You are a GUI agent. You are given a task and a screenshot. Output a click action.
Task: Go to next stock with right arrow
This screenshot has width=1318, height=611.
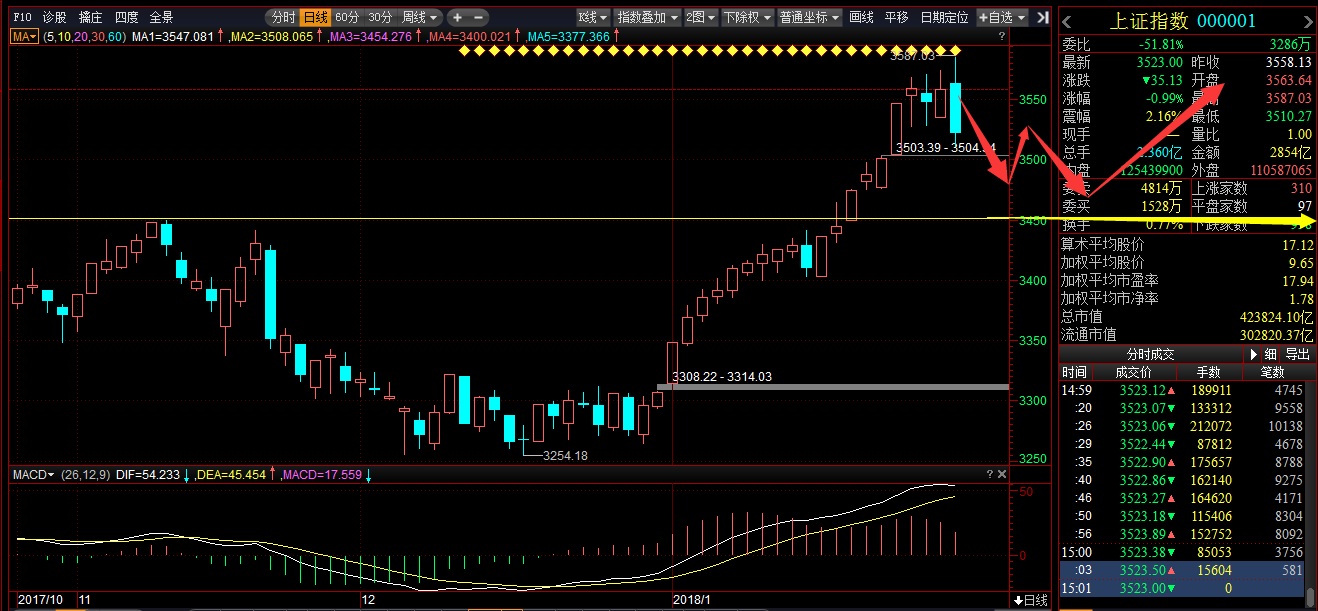(x=1306, y=21)
